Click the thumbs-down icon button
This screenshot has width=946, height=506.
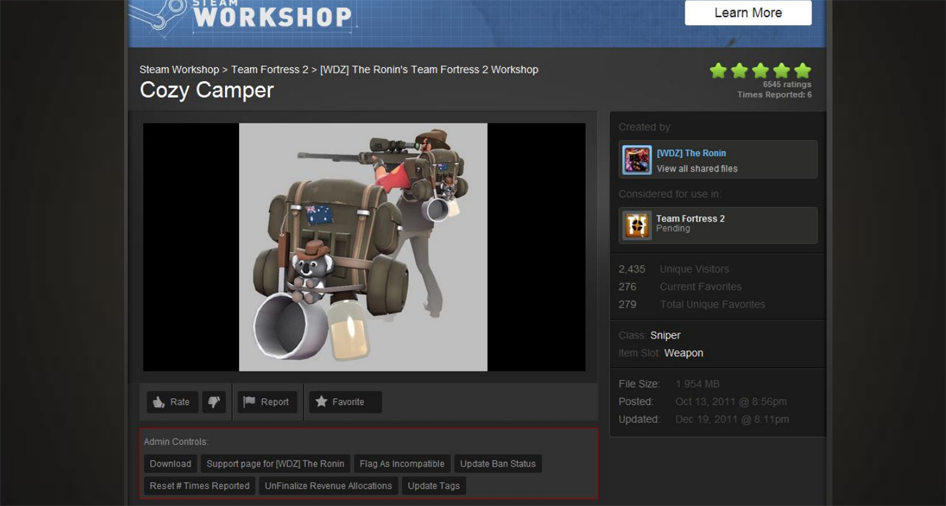214,402
